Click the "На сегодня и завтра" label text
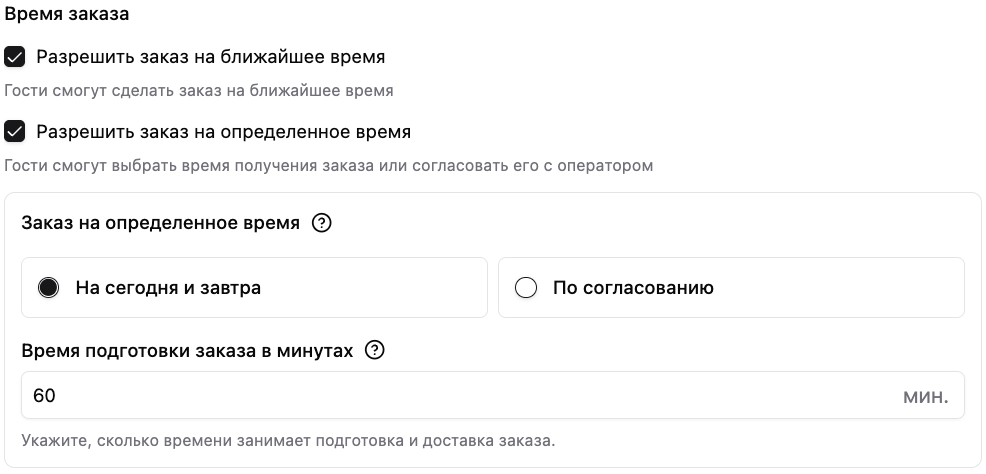Image resolution: width=986 pixels, height=474 pixels. (x=168, y=288)
